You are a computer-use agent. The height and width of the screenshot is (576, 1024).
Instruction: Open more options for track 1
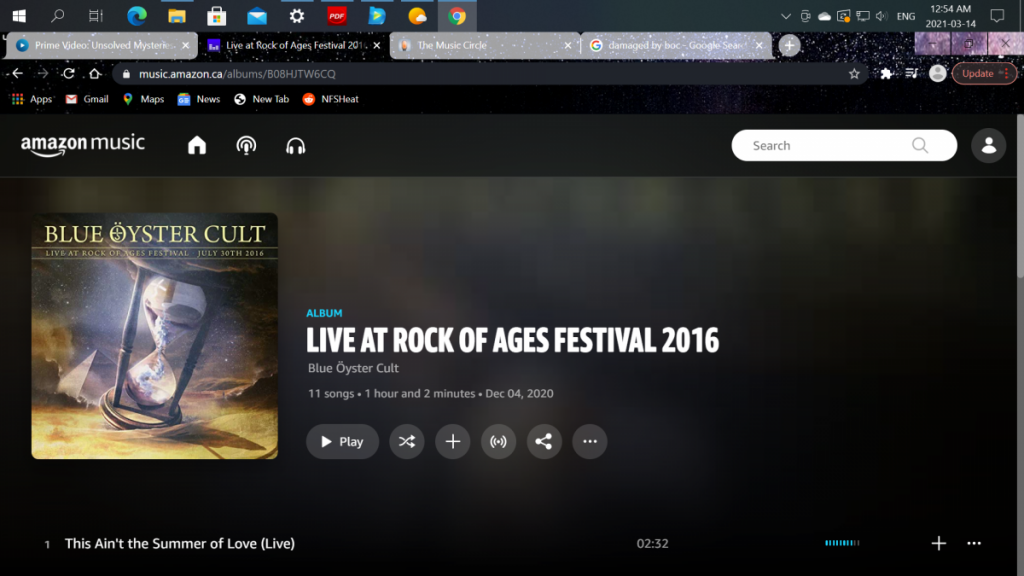pyautogui.click(x=974, y=543)
